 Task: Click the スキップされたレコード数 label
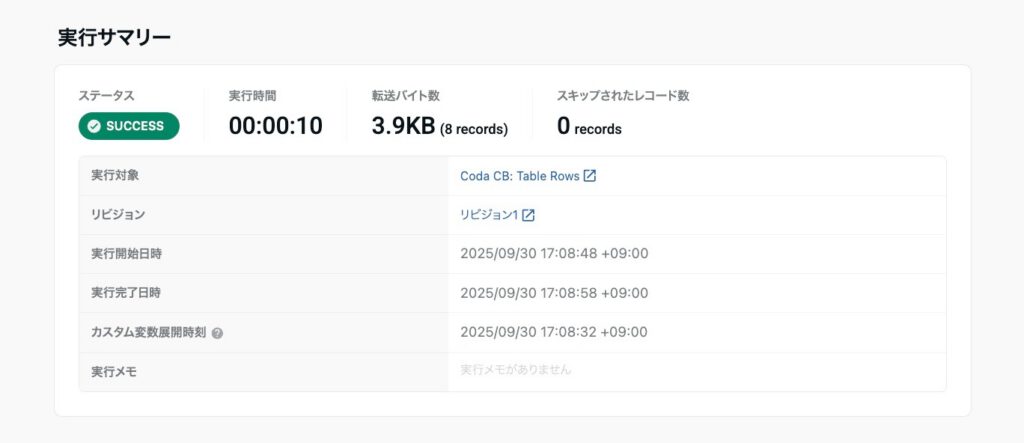pos(623,96)
